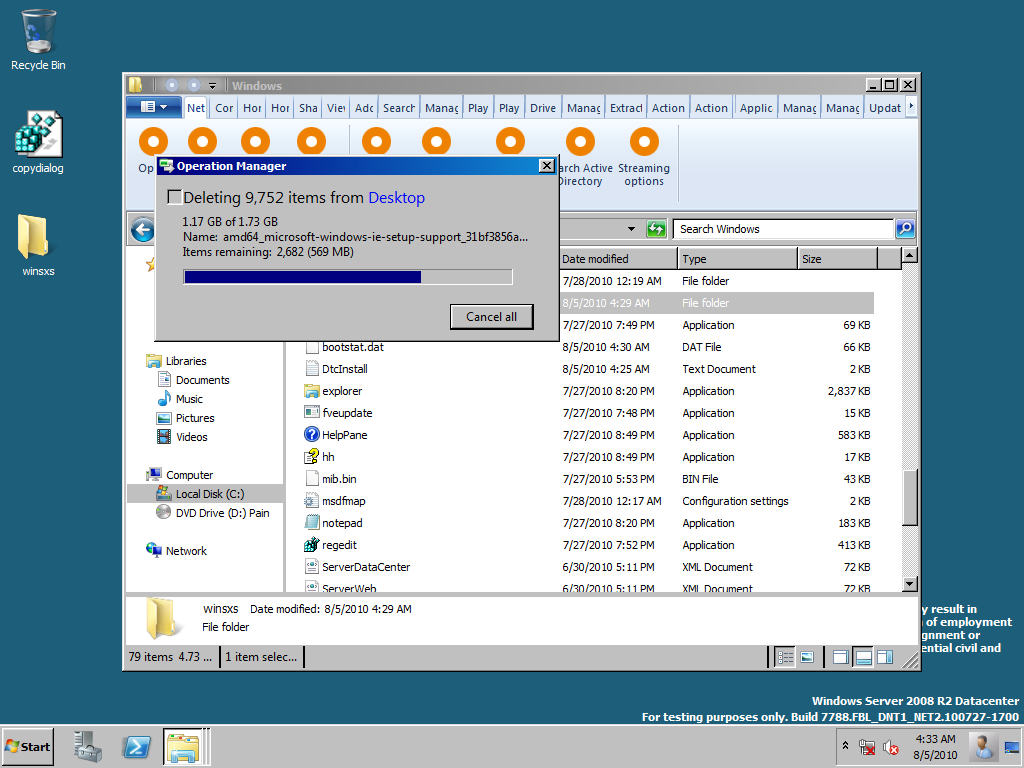Select the Updat ribbon tab
Viewport: 1024px width, 768px height.
pos(884,108)
